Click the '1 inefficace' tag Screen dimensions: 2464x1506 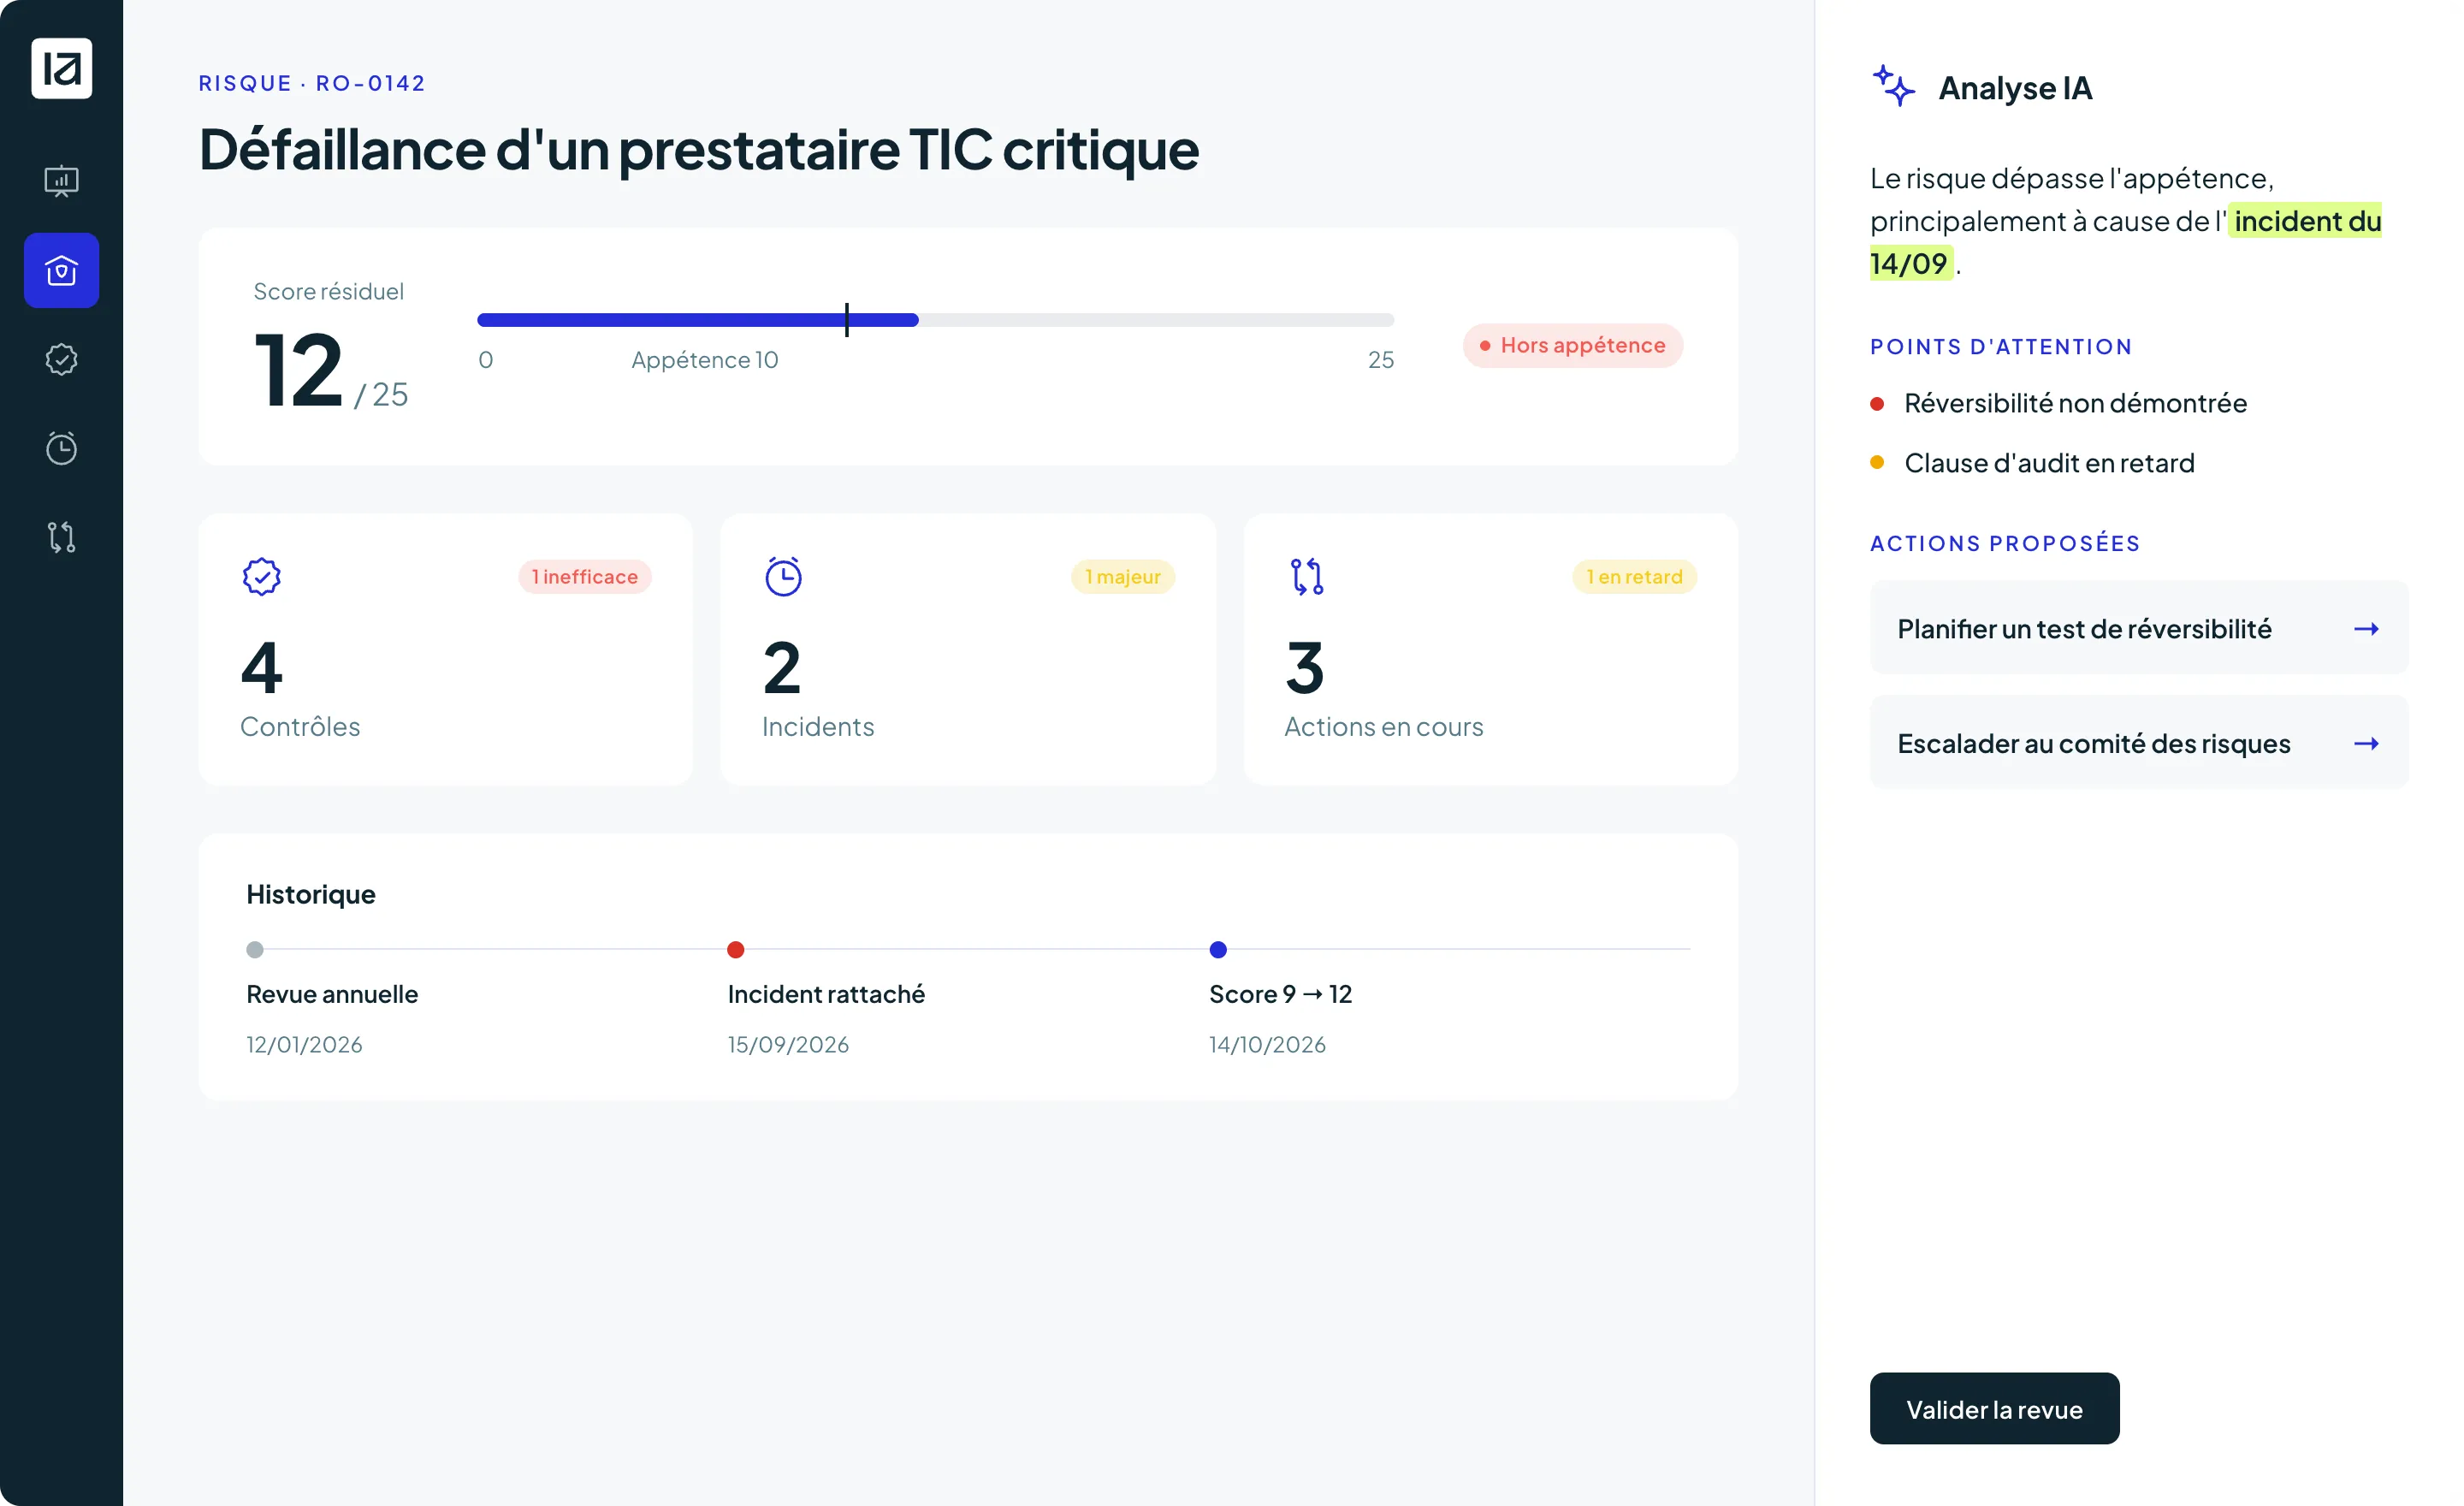click(585, 577)
